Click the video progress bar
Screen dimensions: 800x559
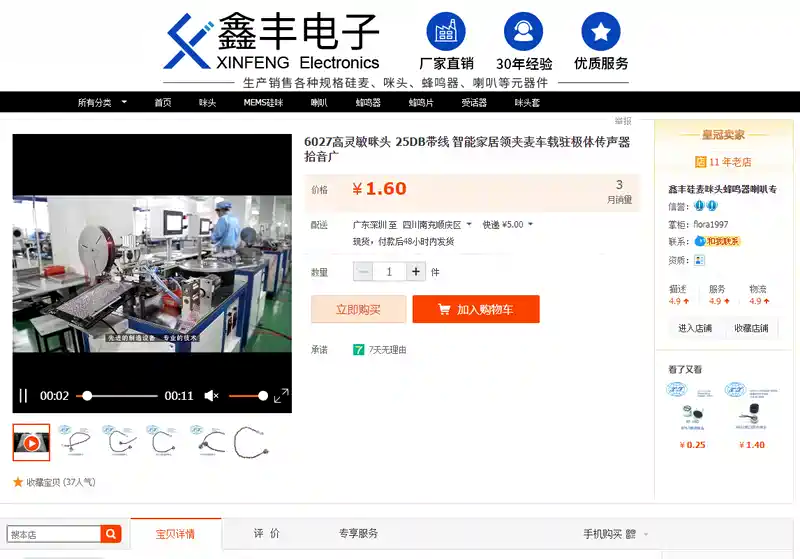pos(117,396)
